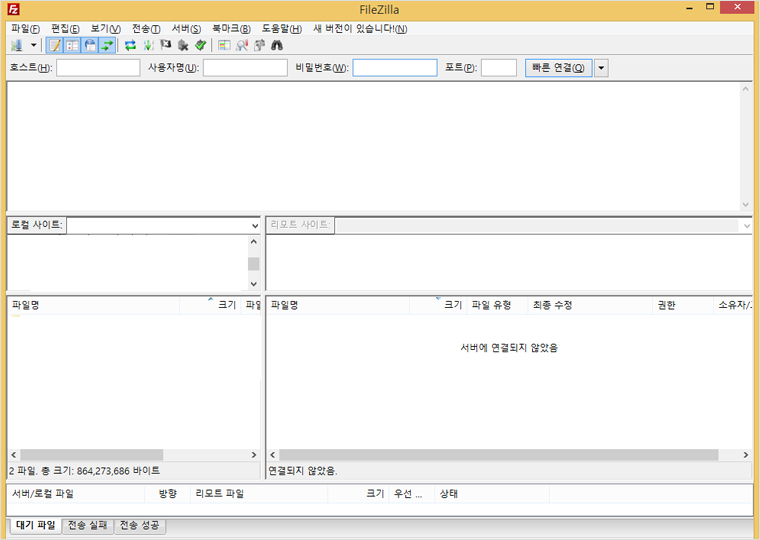Click the disconnect from server icon

pos(183,45)
